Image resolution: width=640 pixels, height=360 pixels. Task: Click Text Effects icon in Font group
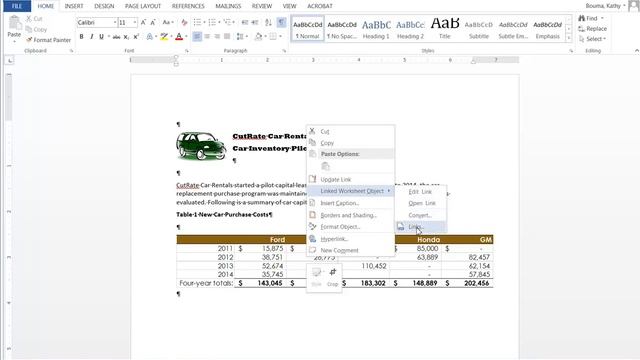coord(150,37)
